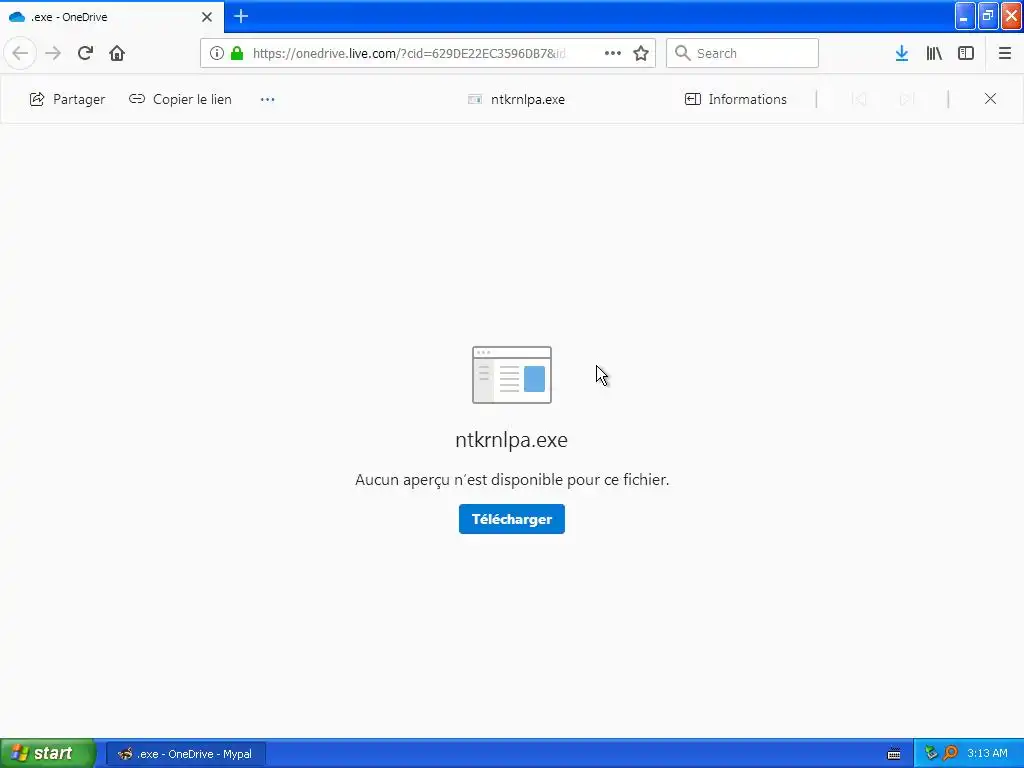Viewport: 1024px width, 768px height.
Task: Click the ntkrnlpa.exe file name heading
Action: pos(511,440)
